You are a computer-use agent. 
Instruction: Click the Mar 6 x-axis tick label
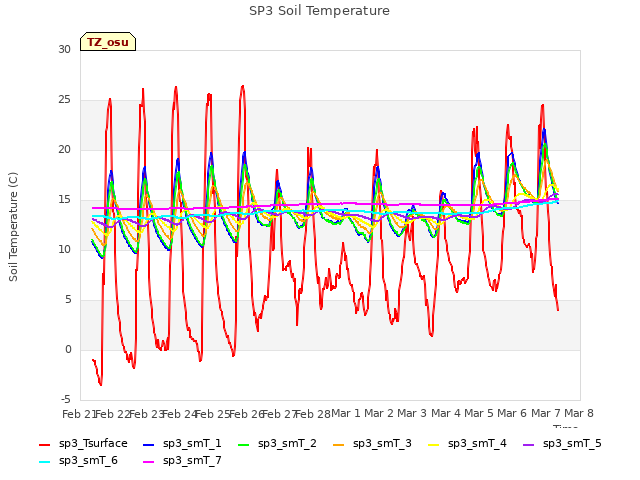pyautogui.click(x=512, y=413)
